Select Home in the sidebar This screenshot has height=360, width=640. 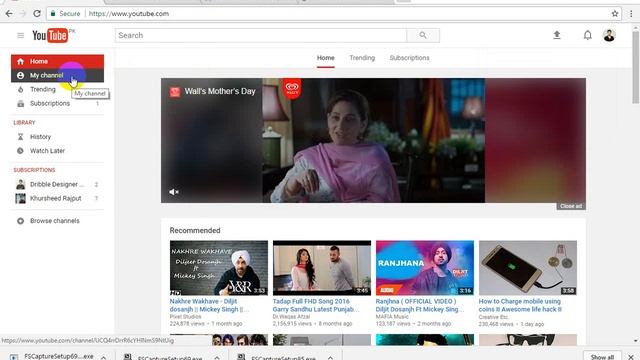coord(58,61)
